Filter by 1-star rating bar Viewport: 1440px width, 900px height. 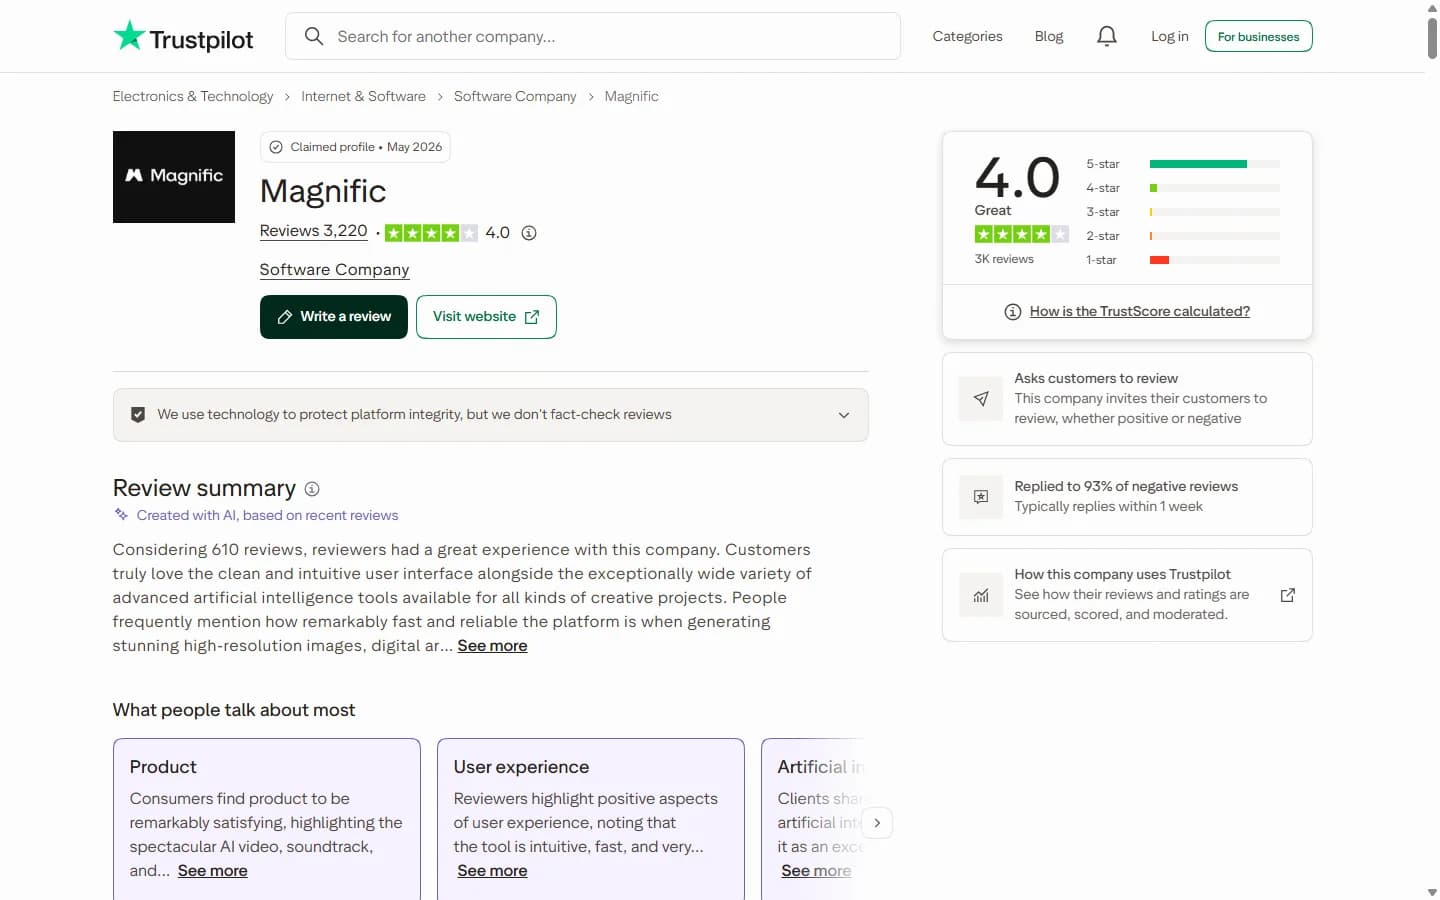pos(1214,260)
